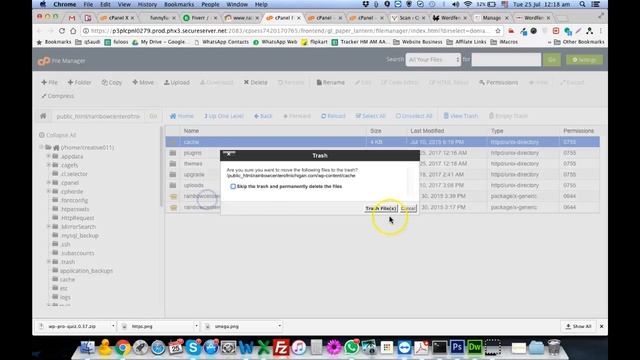
Task: Open the People menu in the menu bar
Action: point(210,4)
